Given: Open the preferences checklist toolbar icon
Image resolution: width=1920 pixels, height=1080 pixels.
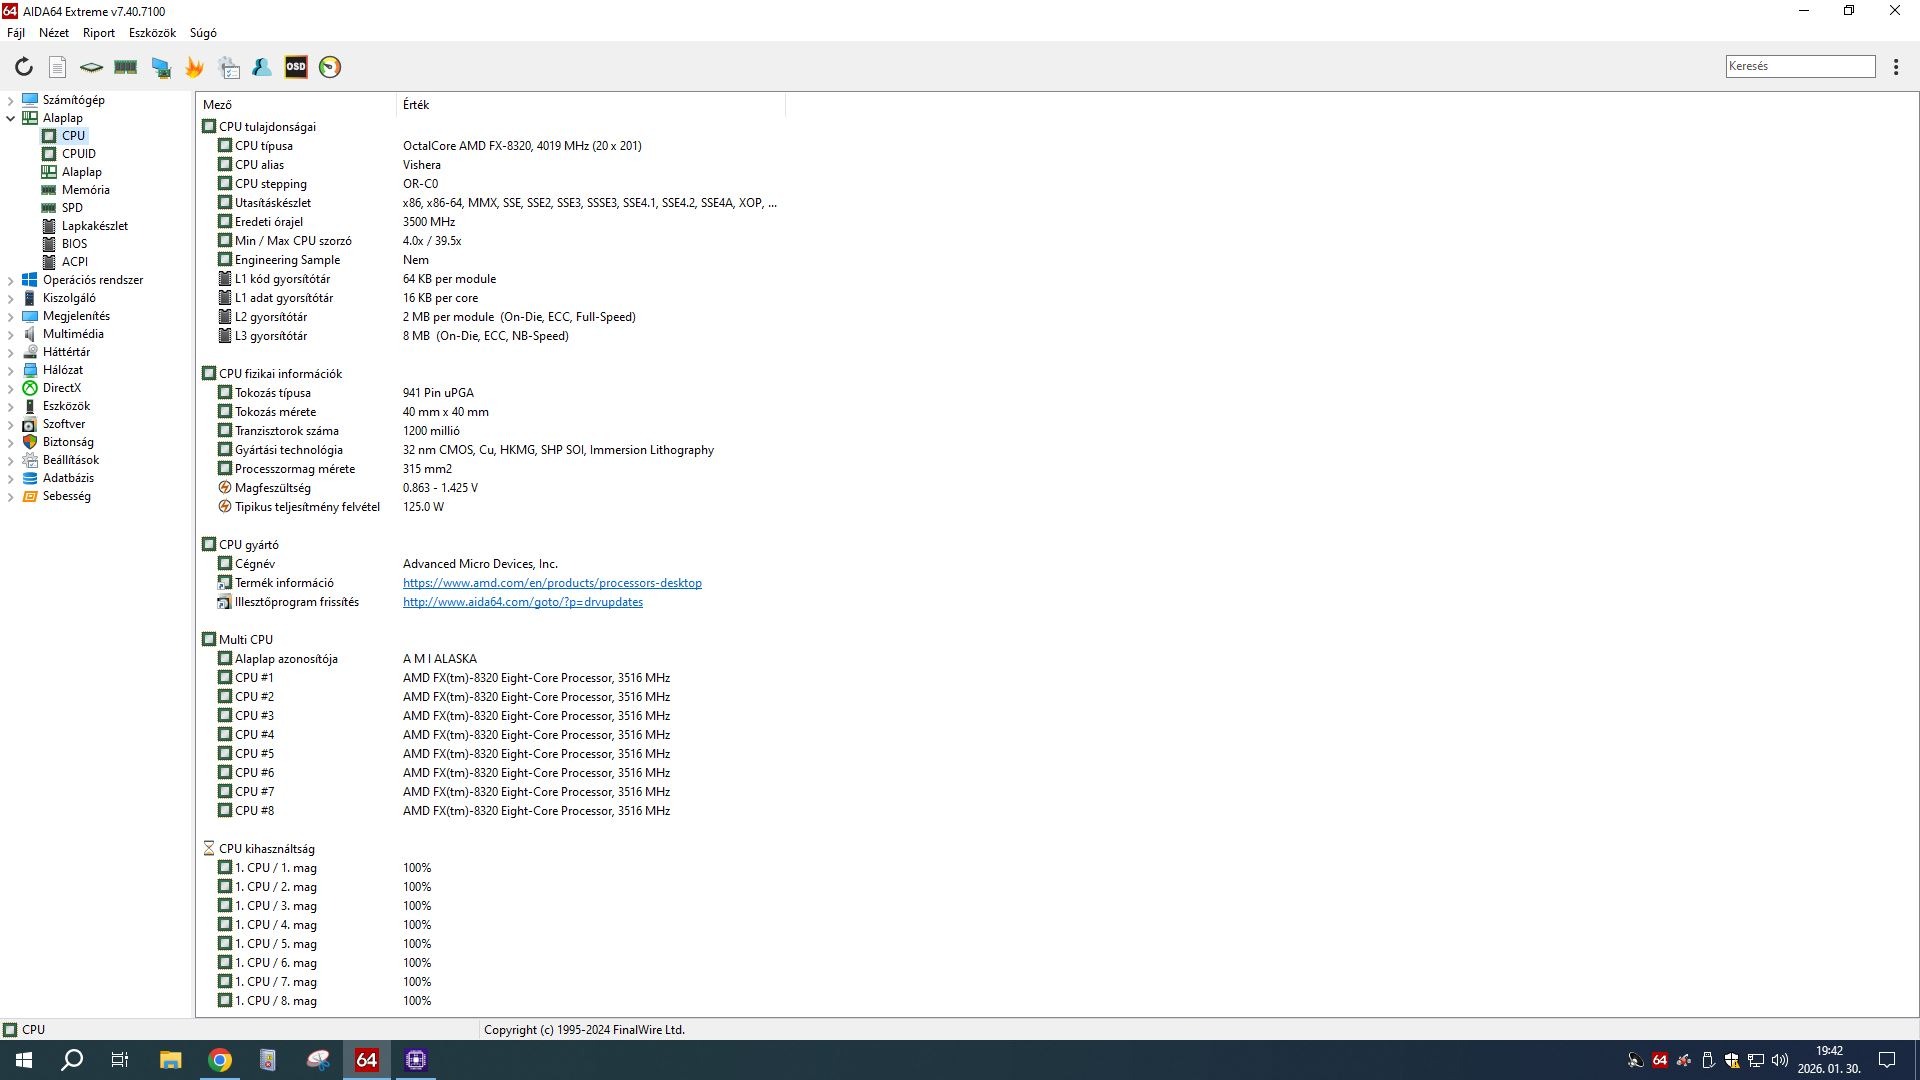Looking at the screenshot, I should [x=229, y=67].
